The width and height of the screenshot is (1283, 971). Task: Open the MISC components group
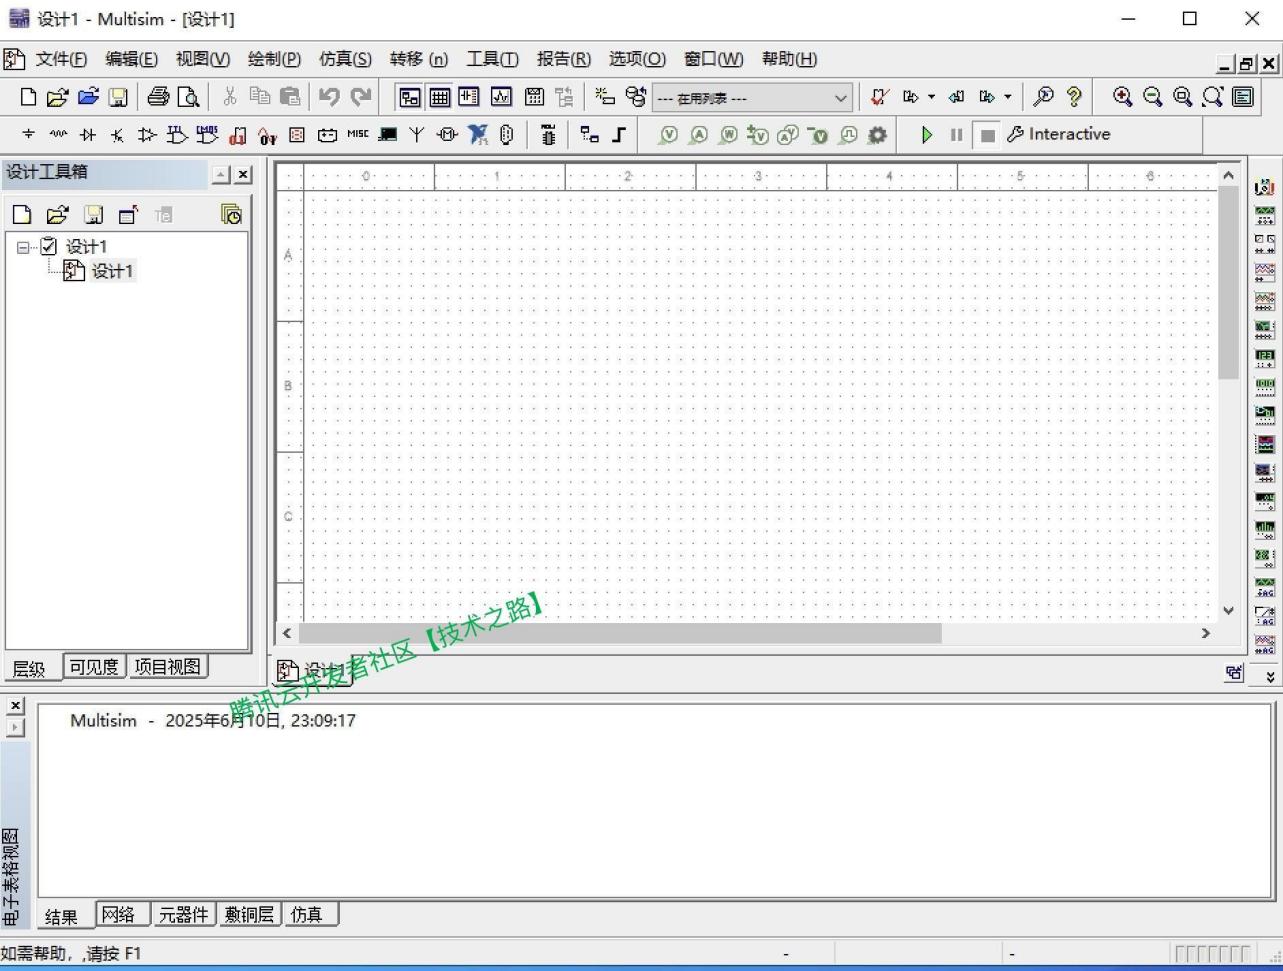[x=357, y=134]
